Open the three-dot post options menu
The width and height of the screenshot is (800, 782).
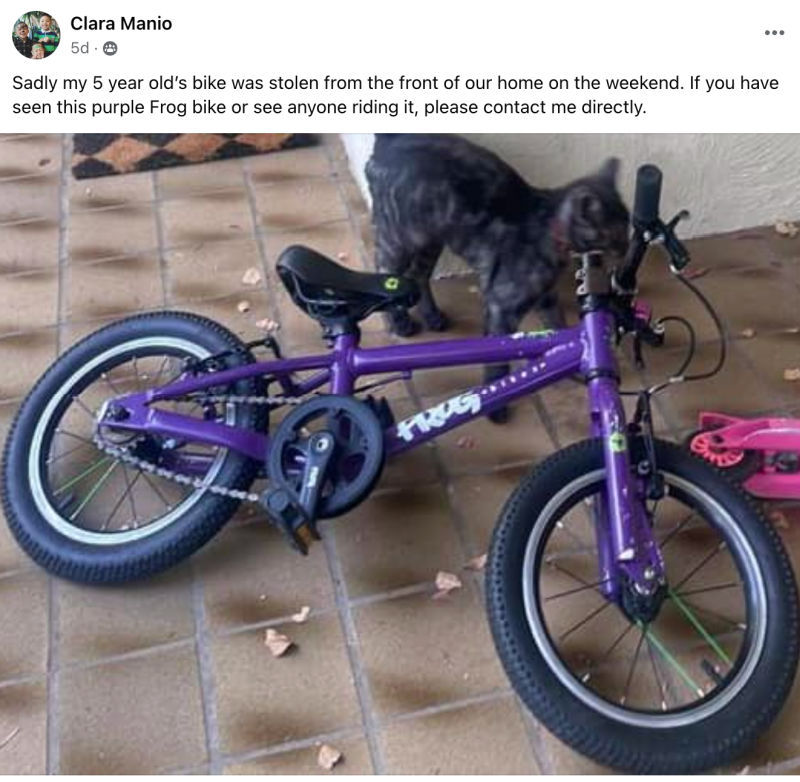774,33
